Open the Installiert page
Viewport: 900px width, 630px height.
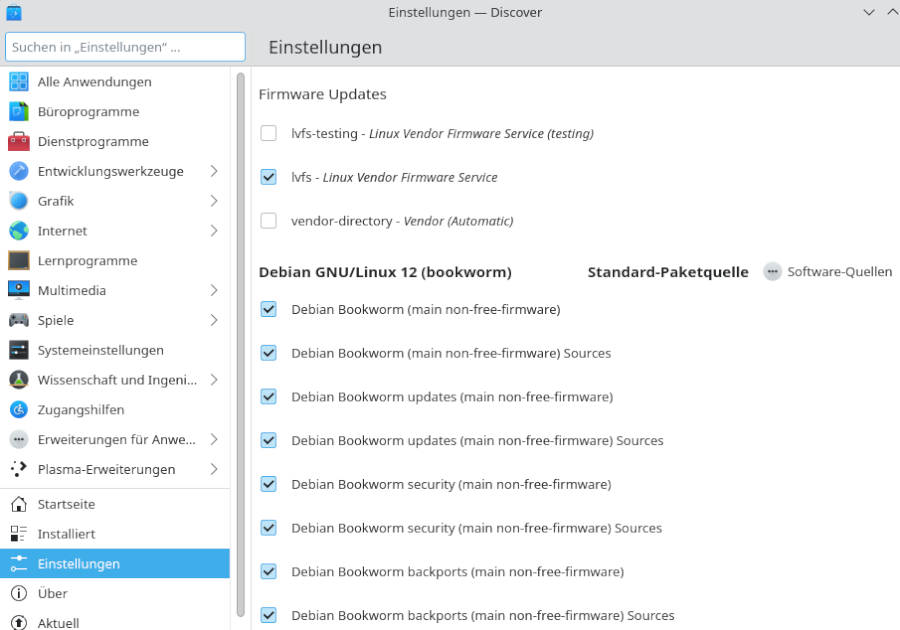pos(115,534)
